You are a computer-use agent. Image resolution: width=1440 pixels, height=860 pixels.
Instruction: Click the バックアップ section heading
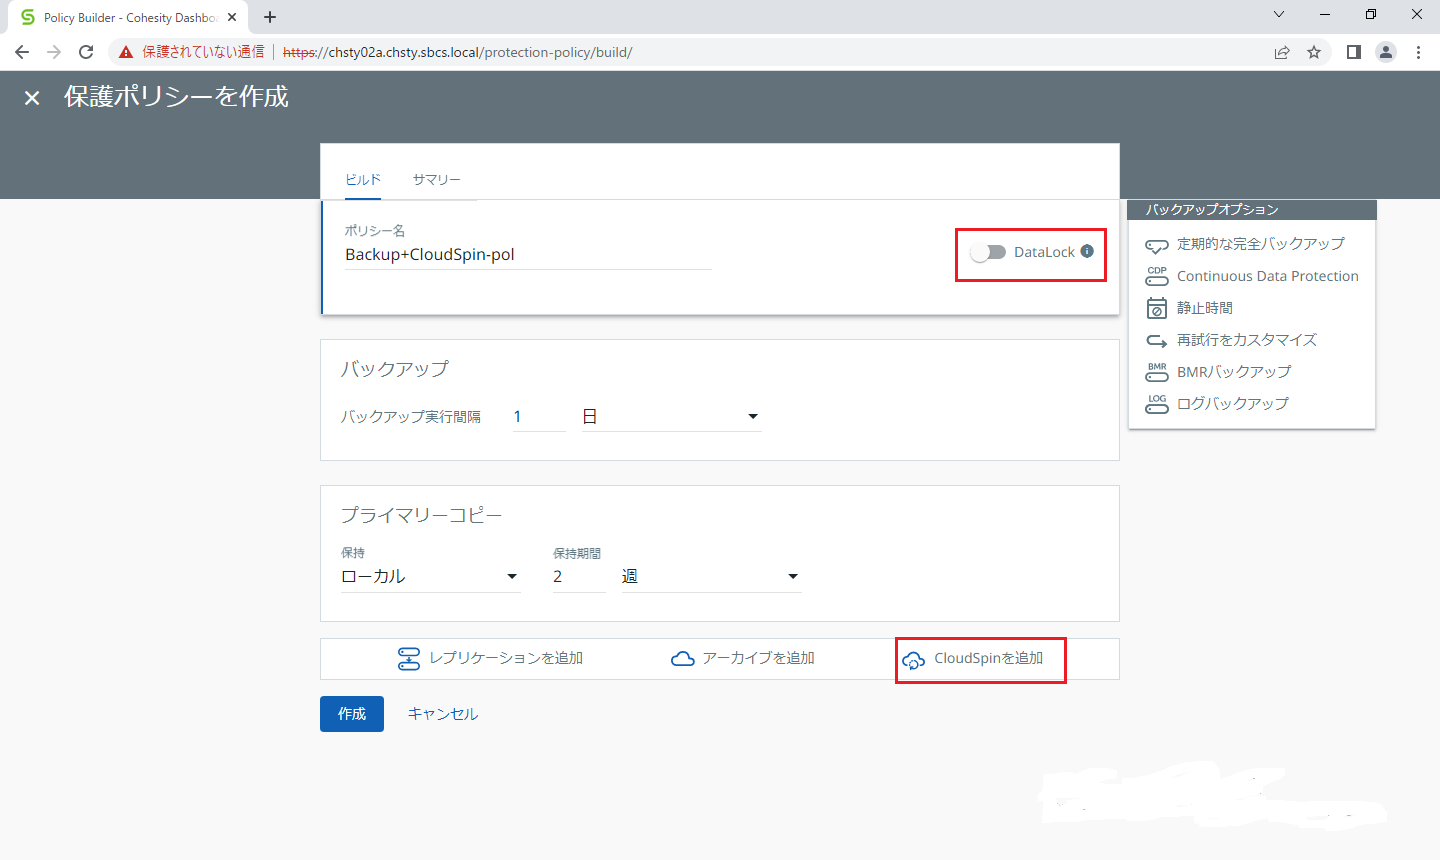pos(395,369)
